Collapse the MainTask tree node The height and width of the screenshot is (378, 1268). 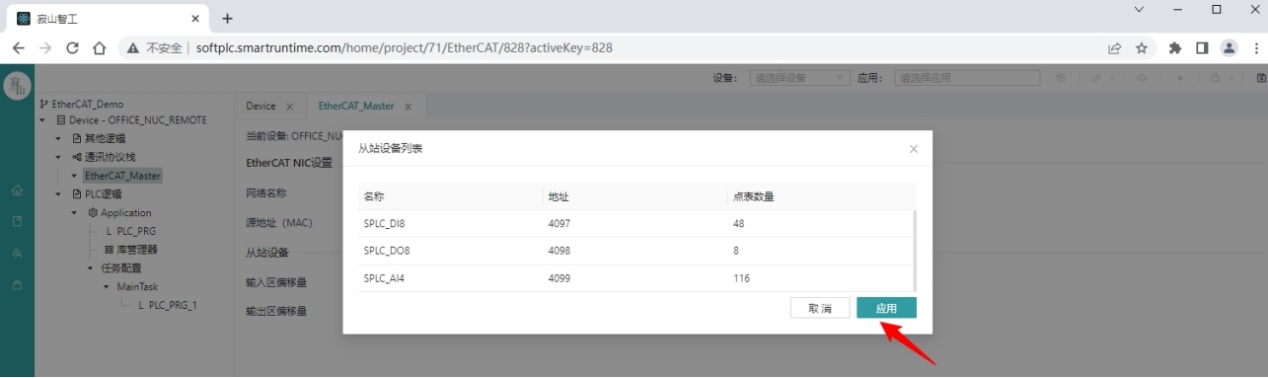pyautogui.click(x=106, y=287)
